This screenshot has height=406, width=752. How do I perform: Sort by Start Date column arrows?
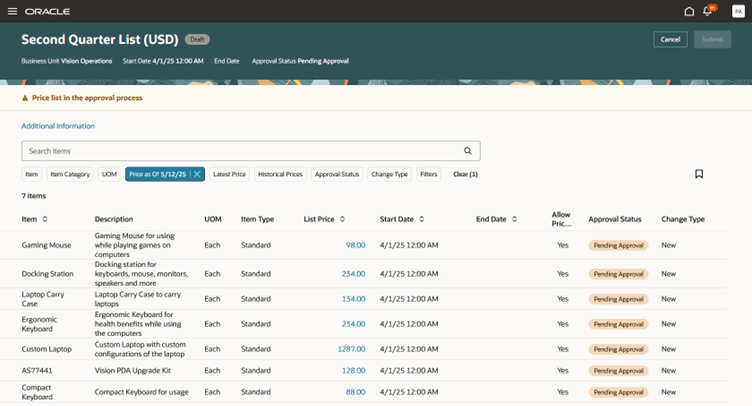422,219
